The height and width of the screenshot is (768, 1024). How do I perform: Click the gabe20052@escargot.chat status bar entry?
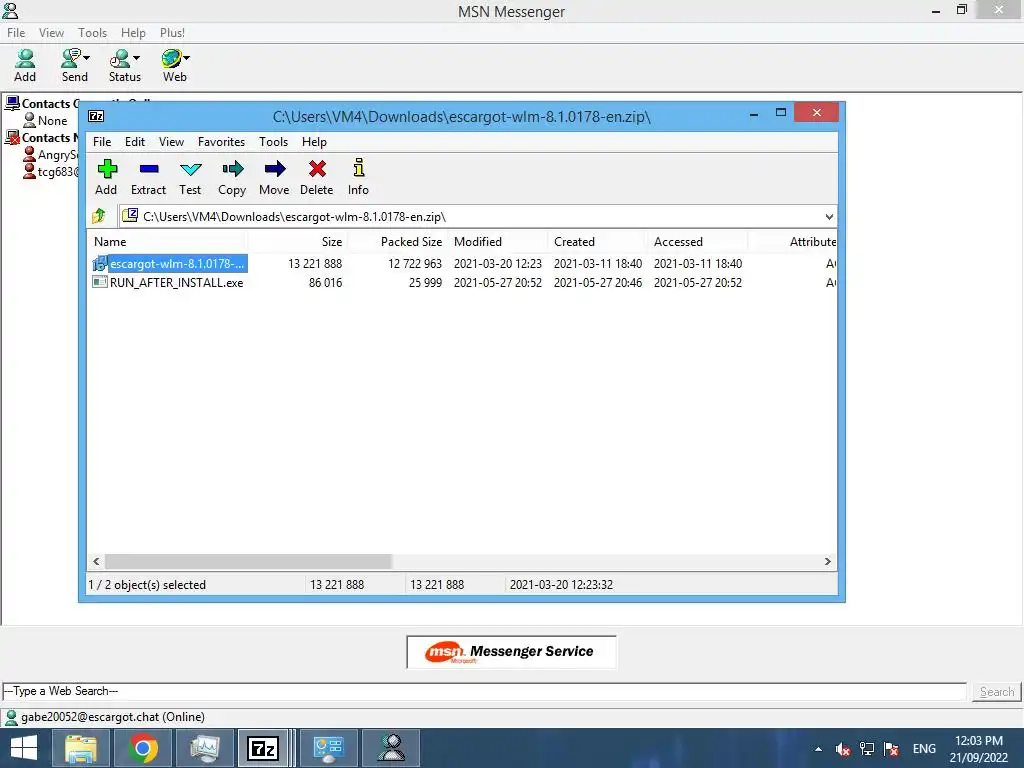click(x=105, y=717)
